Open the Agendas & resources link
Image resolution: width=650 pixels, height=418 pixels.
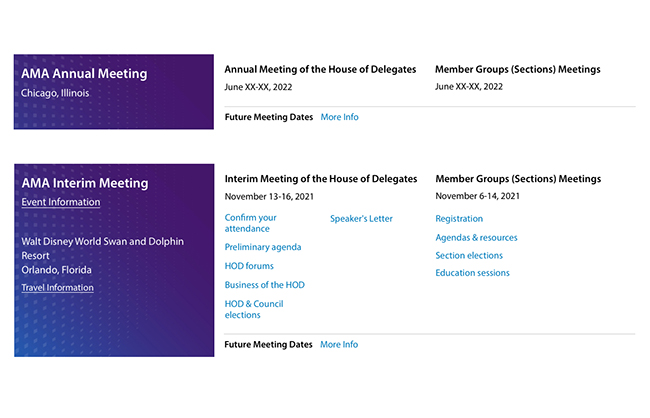point(476,238)
